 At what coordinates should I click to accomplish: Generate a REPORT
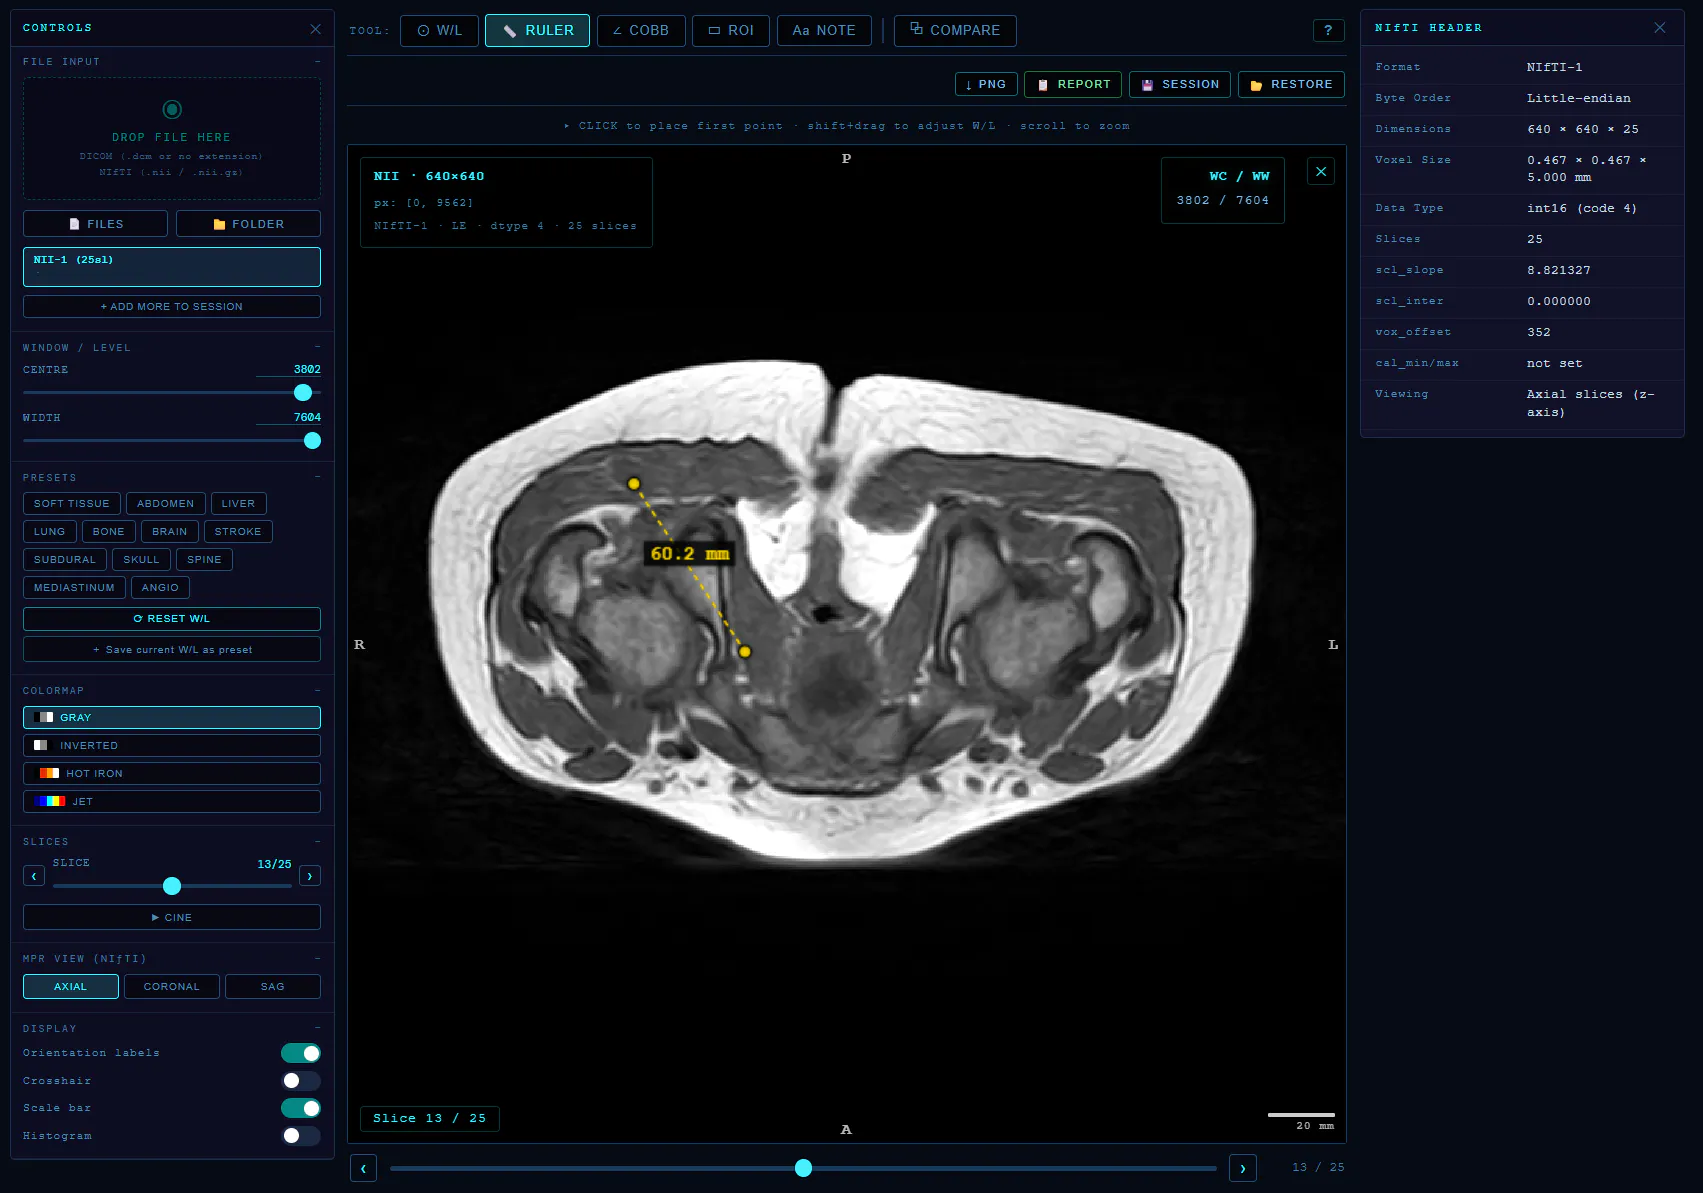point(1073,85)
